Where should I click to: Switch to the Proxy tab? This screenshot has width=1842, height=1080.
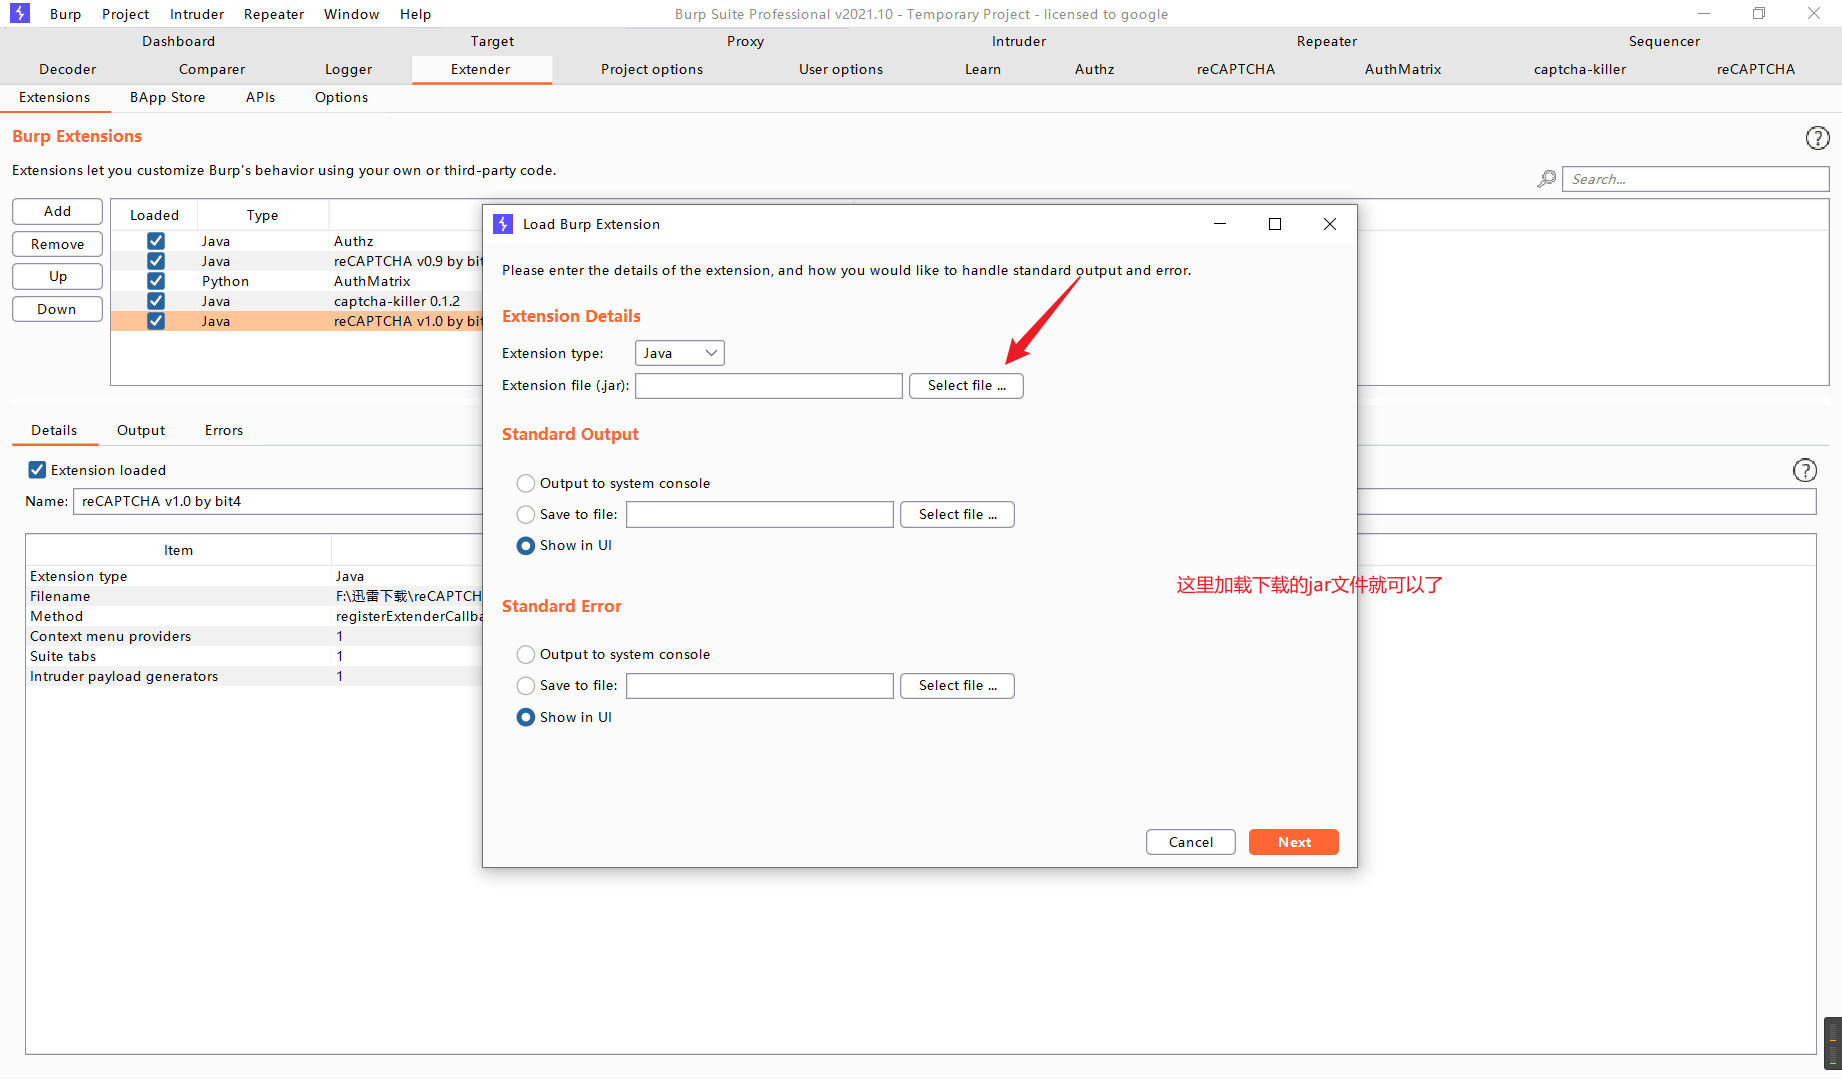pyautogui.click(x=746, y=41)
